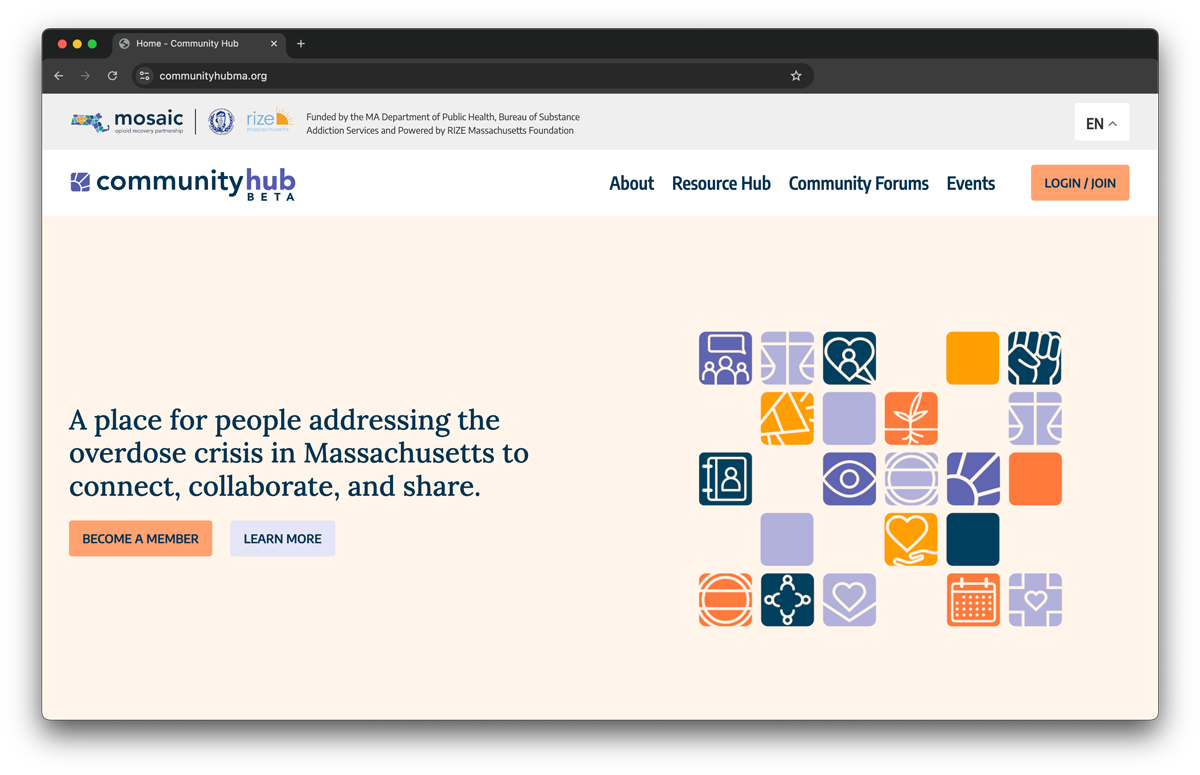Open Community Forums in navigation
This screenshot has width=1200, height=775.
click(x=858, y=184)
